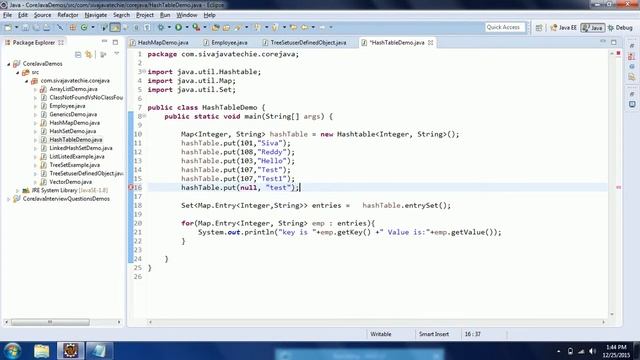
Task: Select HashSetDemo.java in Package Explorer
Action: (73, 131)
